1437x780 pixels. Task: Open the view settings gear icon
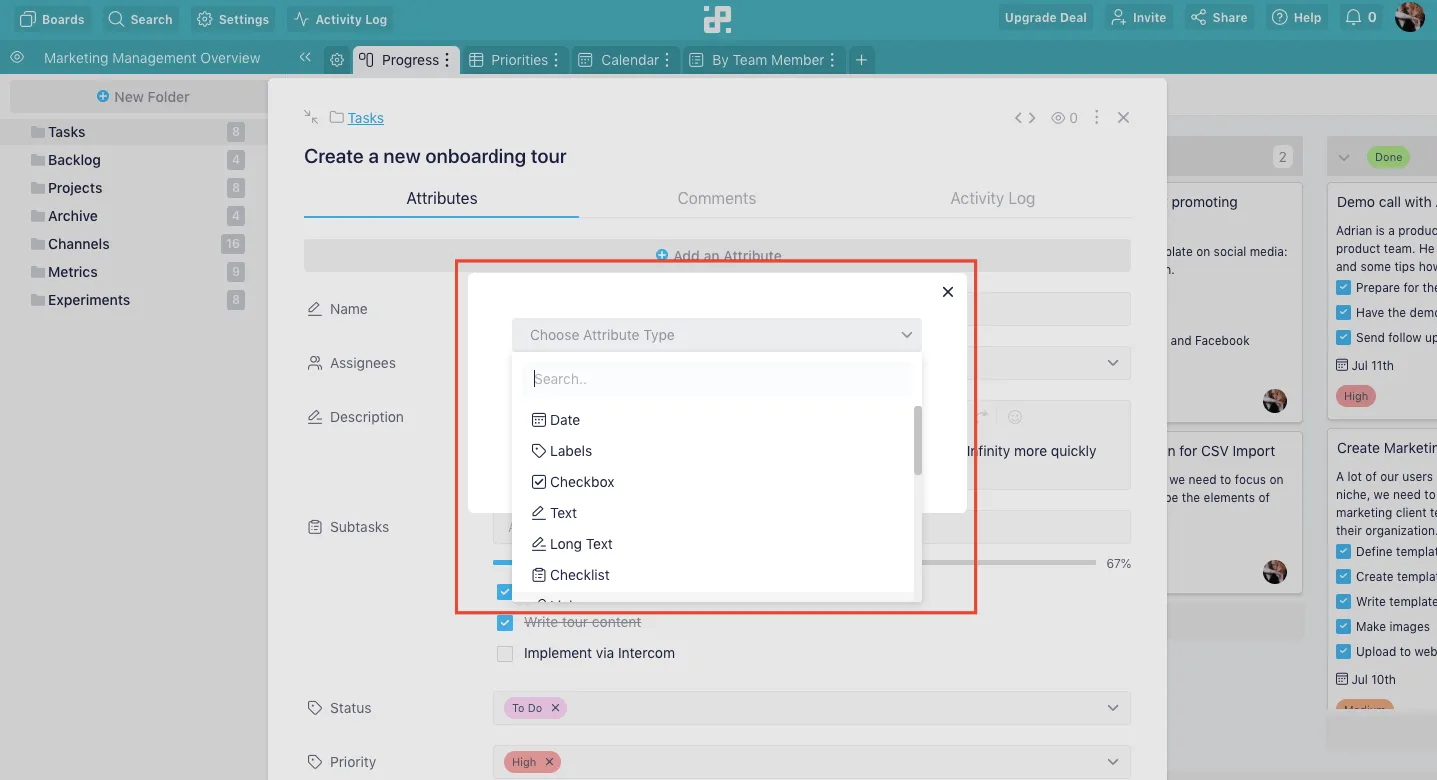tap(337, 60)
